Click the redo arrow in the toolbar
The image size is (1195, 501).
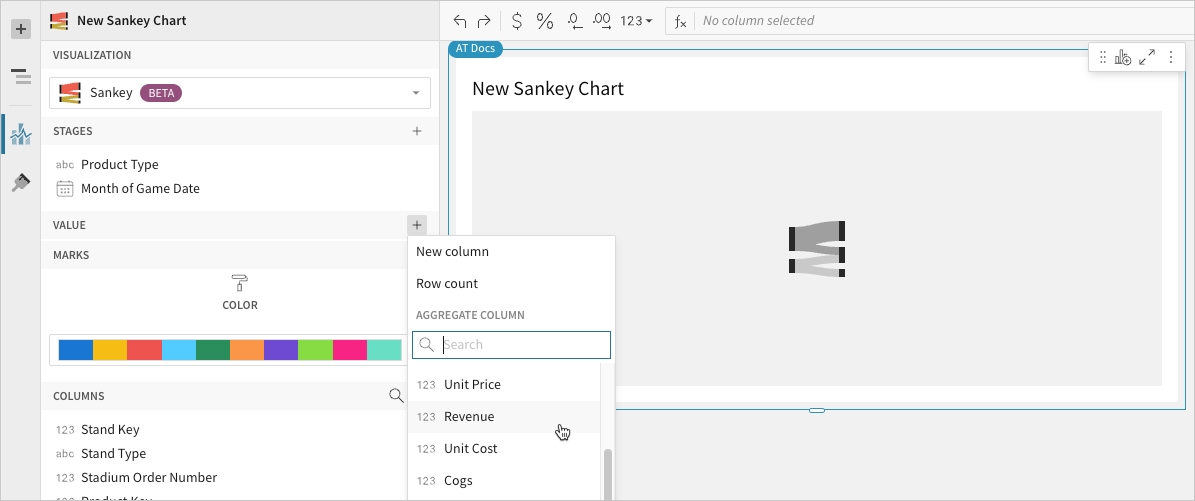[484, 20]
